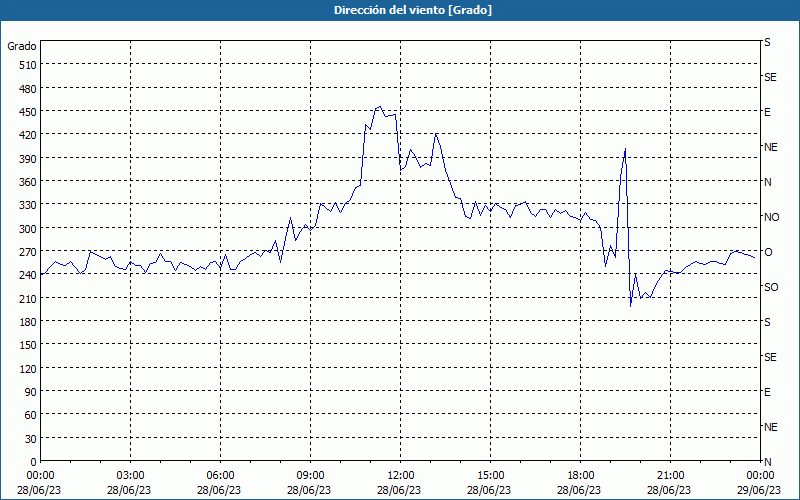Viewport: 800px width, 500px height.
Task: Select the 270 degree axis label
Action: pos(28,252)
